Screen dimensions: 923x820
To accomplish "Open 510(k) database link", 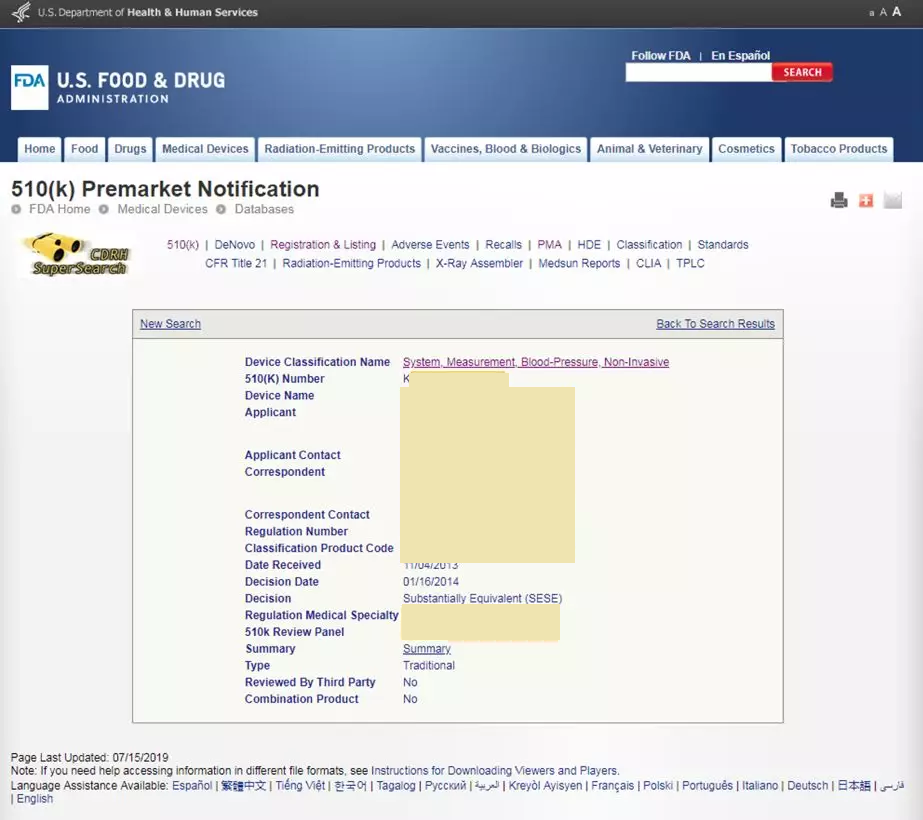I will click(x=182, y=245).
